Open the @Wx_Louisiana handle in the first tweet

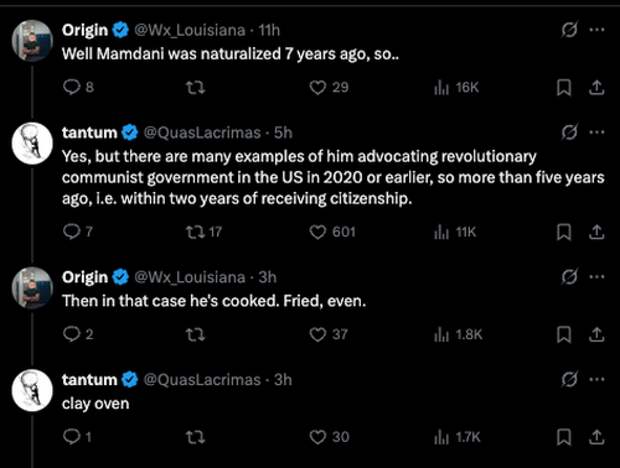pyautogui.click(x=188, y=30)
